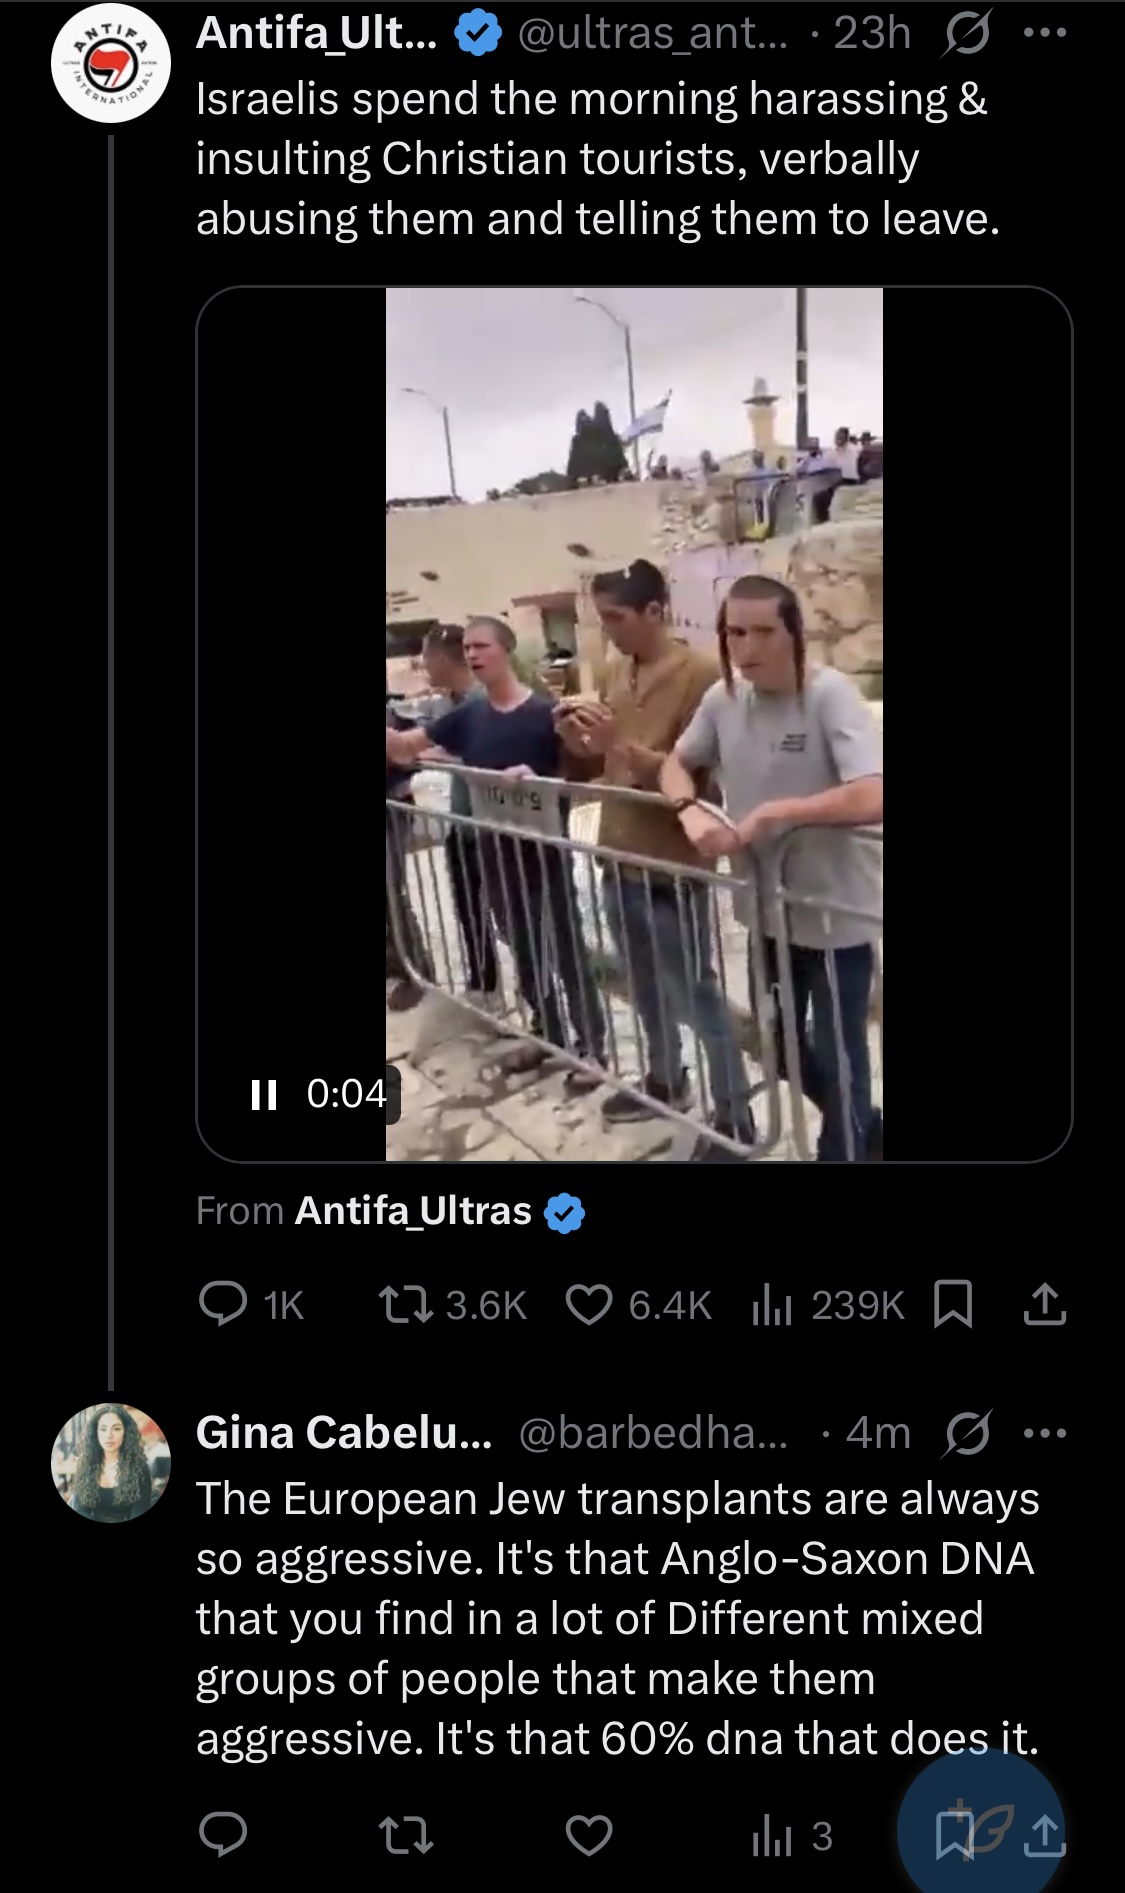
Task: Open the "From Antifa_Ultras" source link
Action: pyautogui.click(x=414, y=1211)
